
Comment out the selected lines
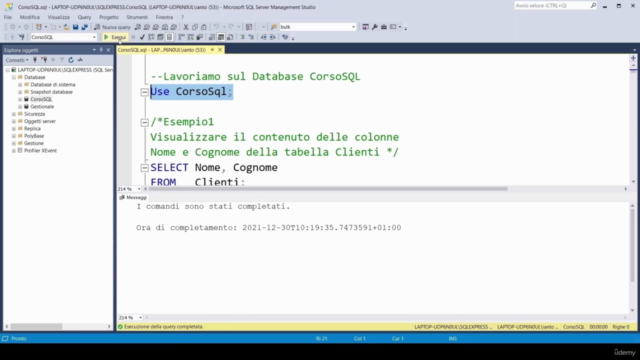coord(242,37)
